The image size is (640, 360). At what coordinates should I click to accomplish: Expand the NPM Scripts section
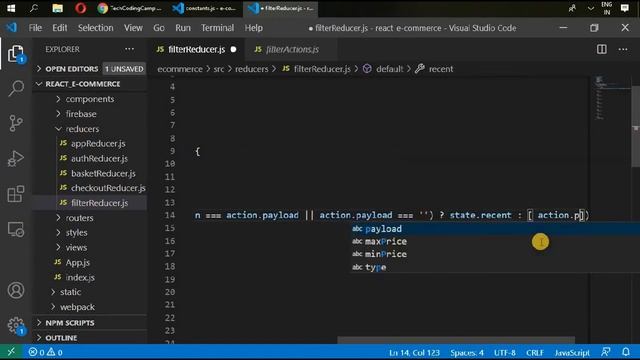(x=90, y=322)
